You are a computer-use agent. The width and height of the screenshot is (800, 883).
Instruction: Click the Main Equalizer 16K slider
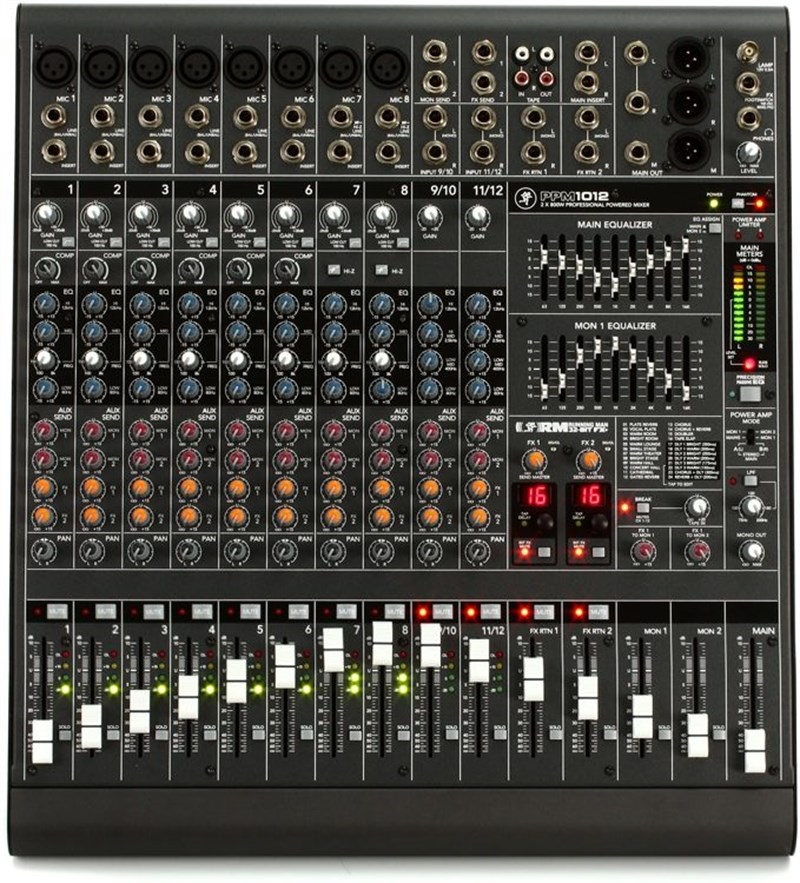(x=685, y=246)
